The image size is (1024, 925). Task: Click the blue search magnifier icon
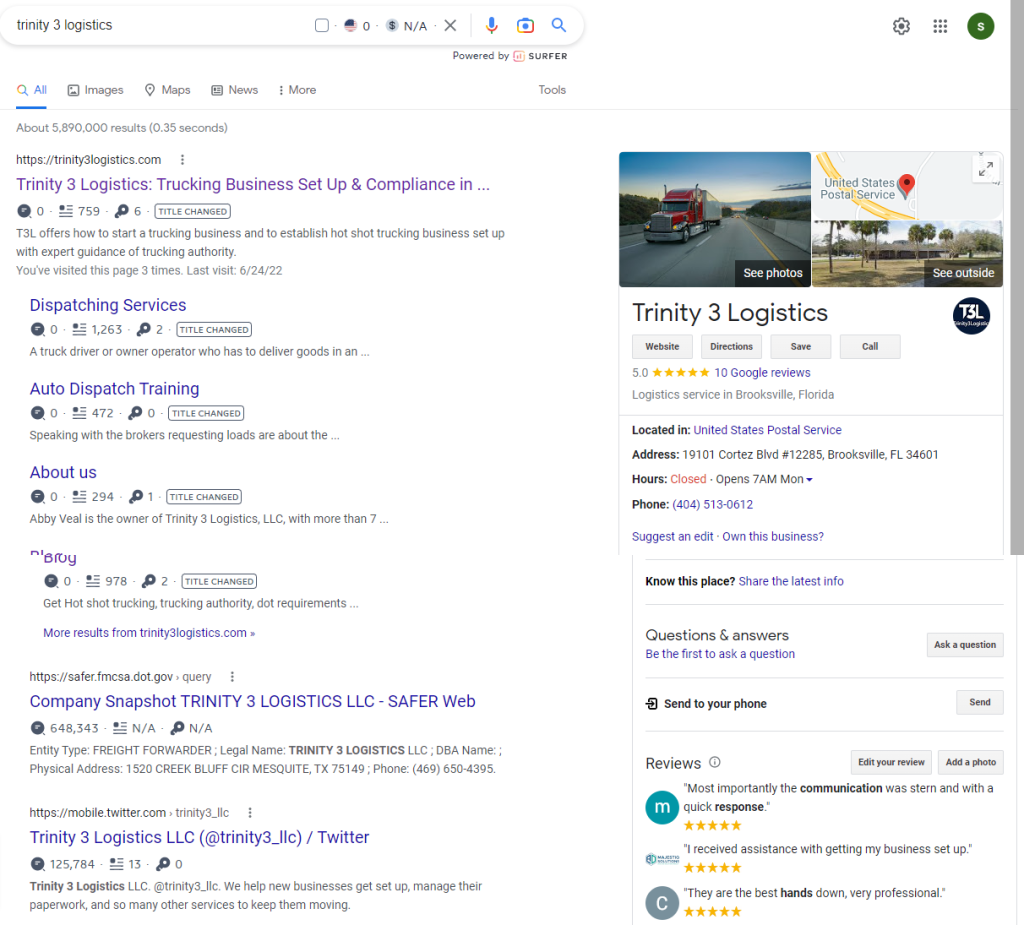pos(559,26)
